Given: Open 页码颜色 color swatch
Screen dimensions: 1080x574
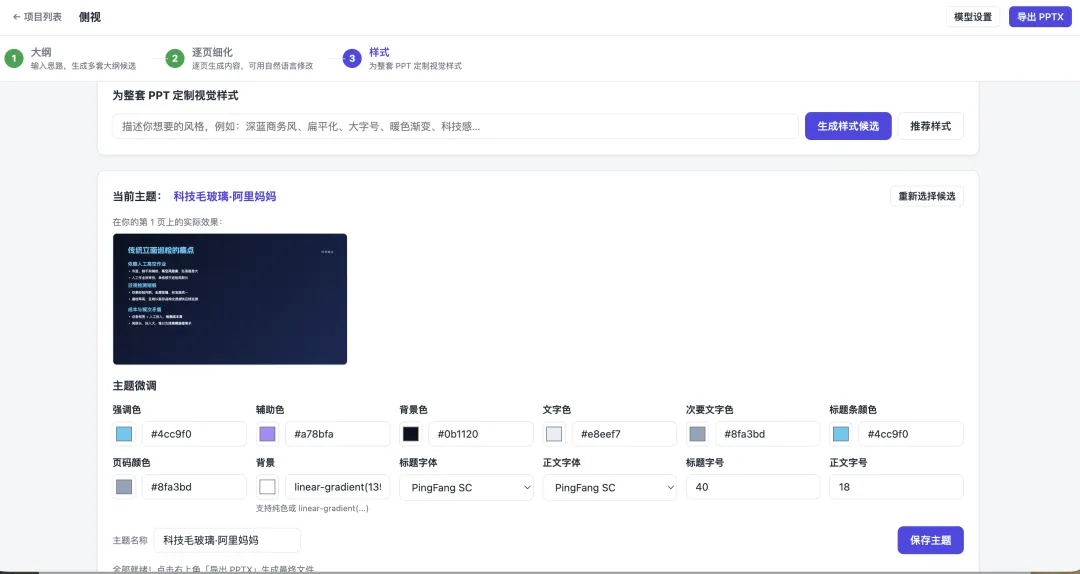Looking at the screenshot, I should tap(124, 487).
